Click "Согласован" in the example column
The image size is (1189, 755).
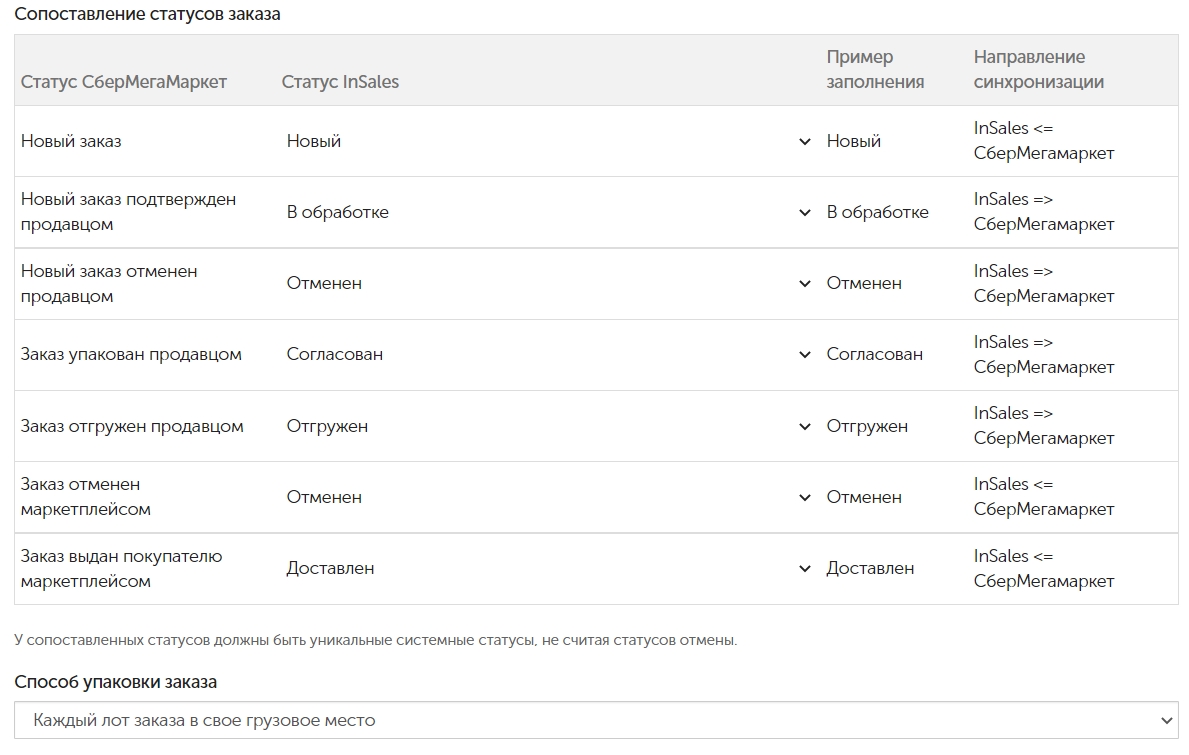tap(874, 355)
